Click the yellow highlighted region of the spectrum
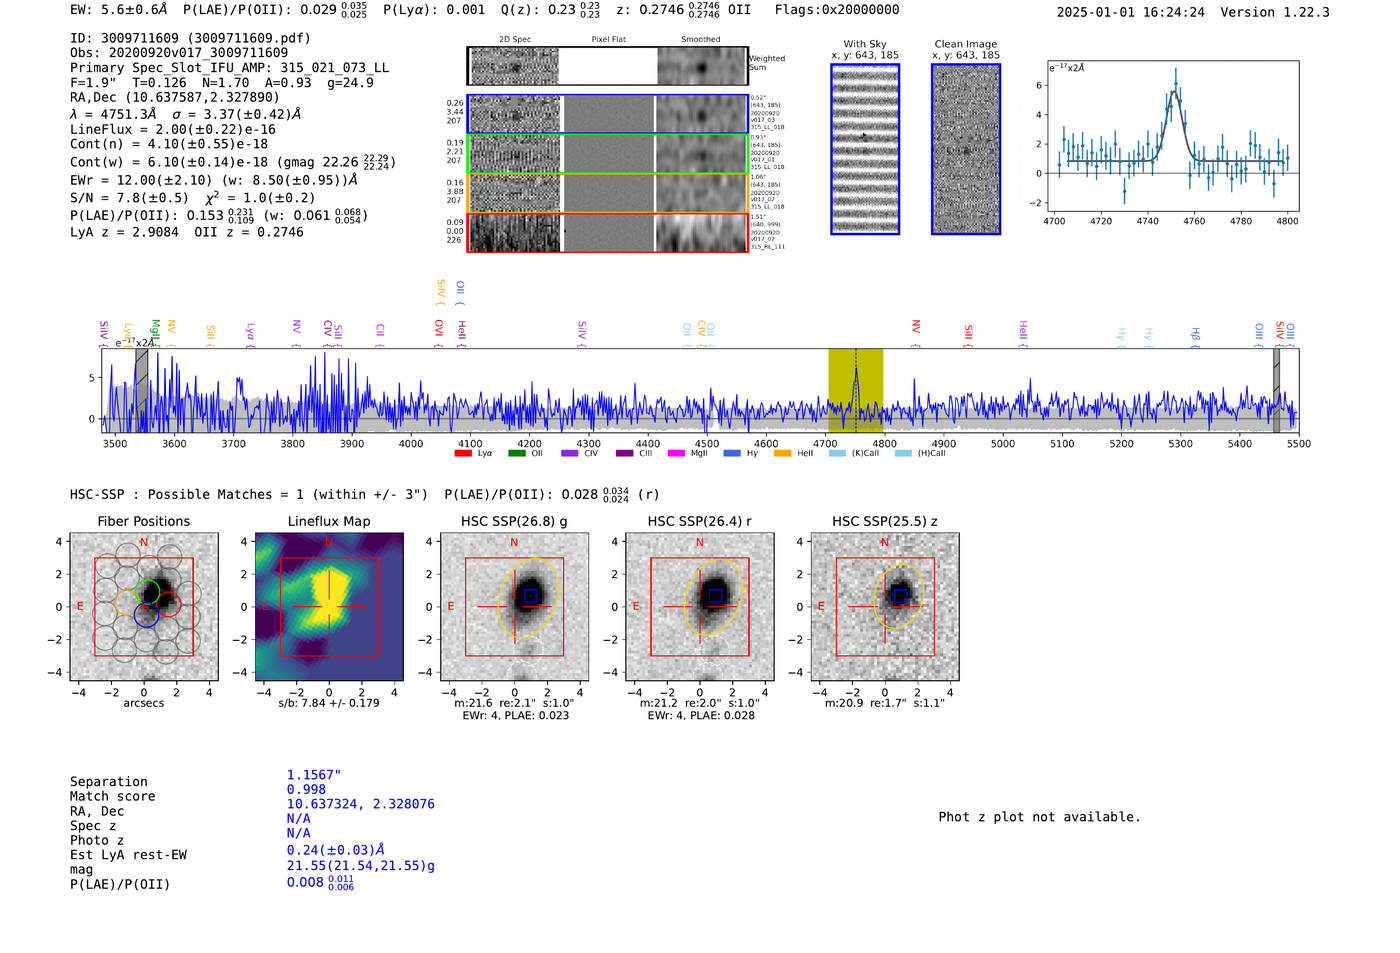 pyautogui.click(x=855, y=391)
